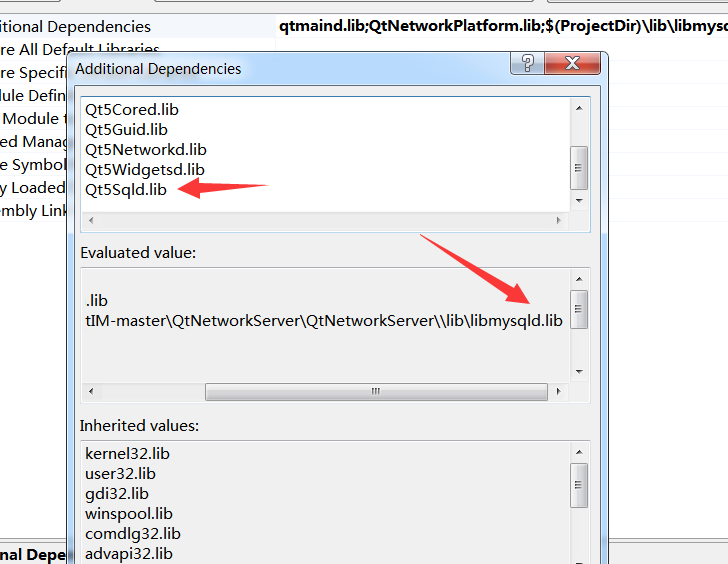Image resolution: width=728 pixels, height=564 pixels.
Task: Click left arrow of Evaluated value horizontal scrollbar
Action: point(91,391)
